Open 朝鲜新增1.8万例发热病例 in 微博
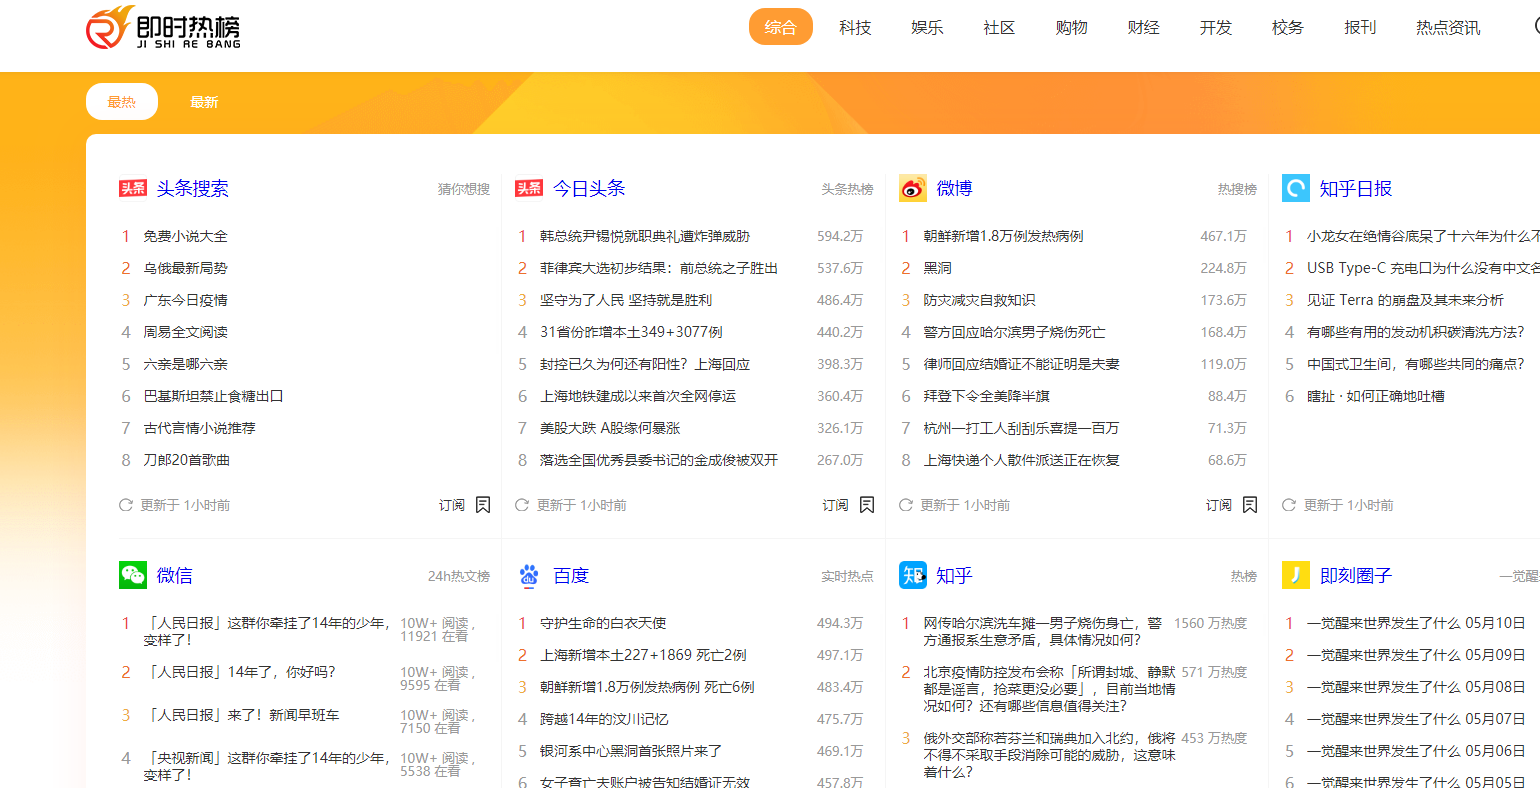The width and height of the screenshot is (1540, 788). [1003, 236]
